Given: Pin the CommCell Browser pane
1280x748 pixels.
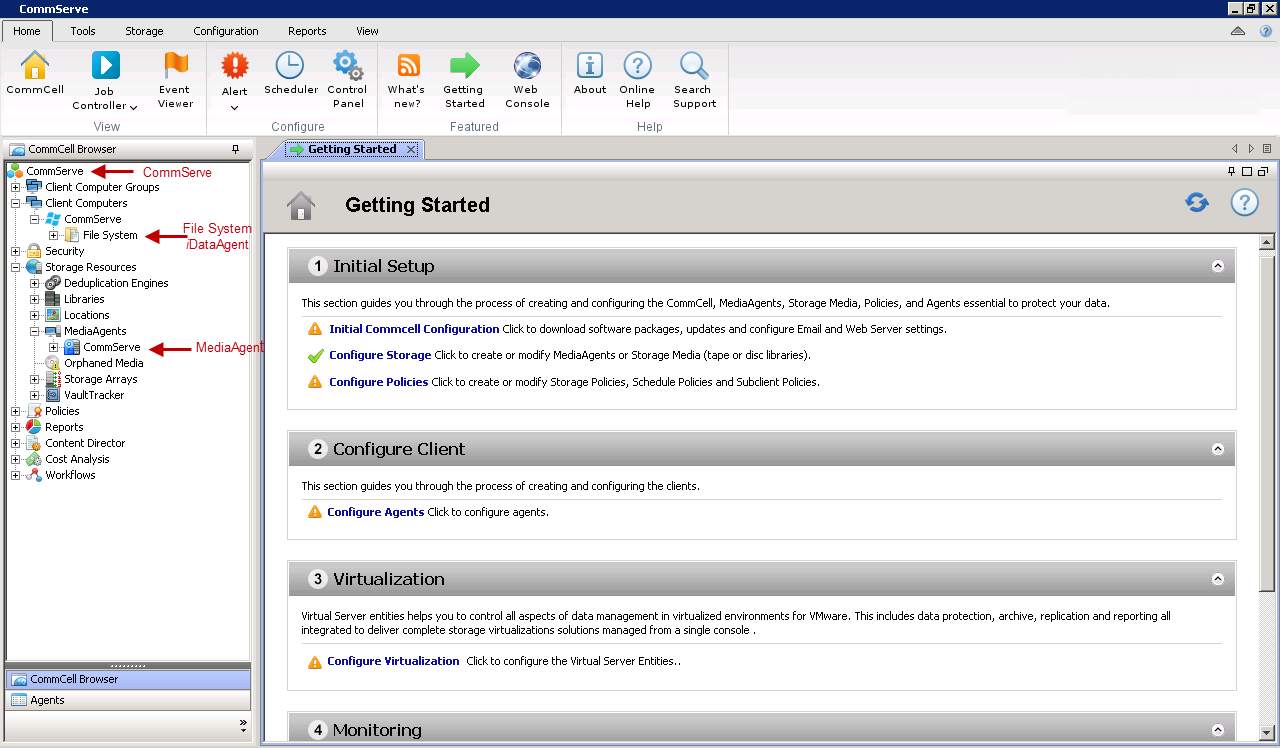Looking at the screenshot, I should tap(236, 149).
